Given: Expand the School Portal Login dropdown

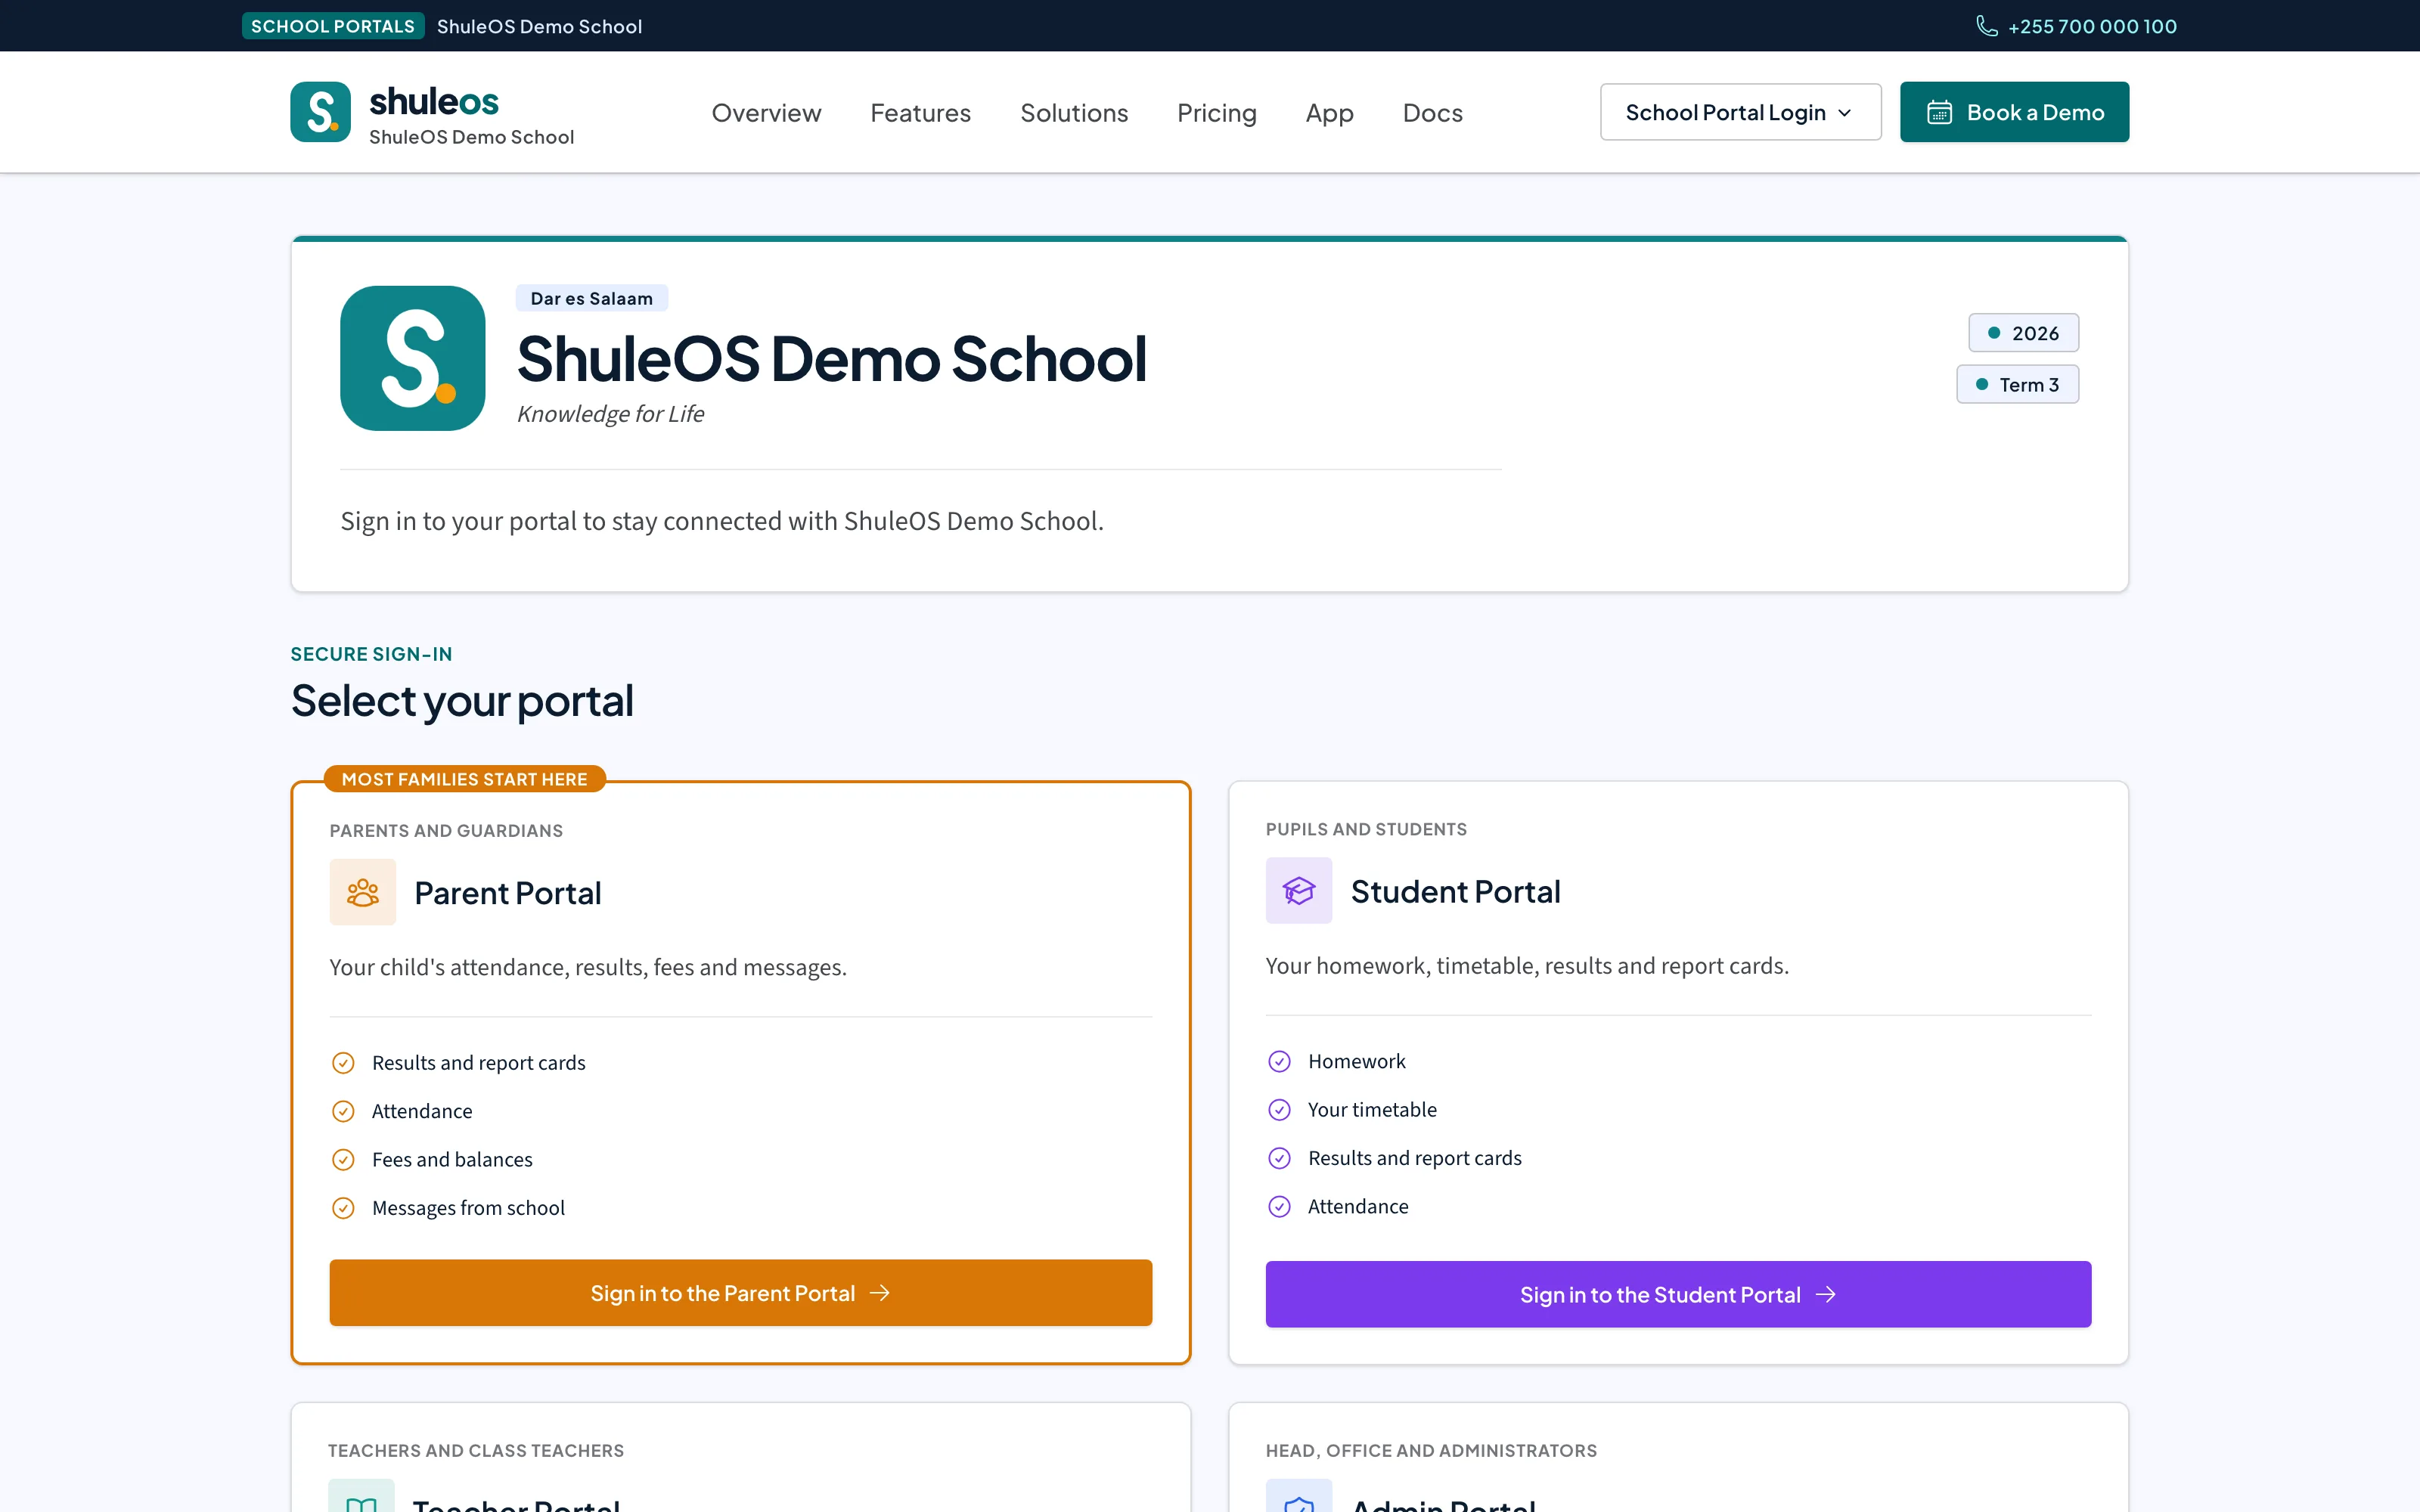Looking at the screenshot, I should tap(1740, 112).
